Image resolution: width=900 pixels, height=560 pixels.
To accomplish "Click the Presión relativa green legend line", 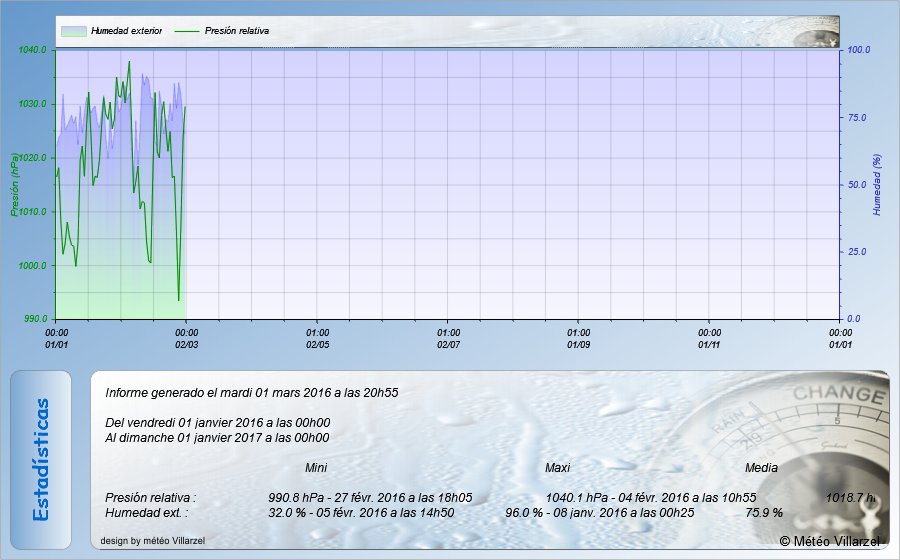I will (x=187, y=31).
